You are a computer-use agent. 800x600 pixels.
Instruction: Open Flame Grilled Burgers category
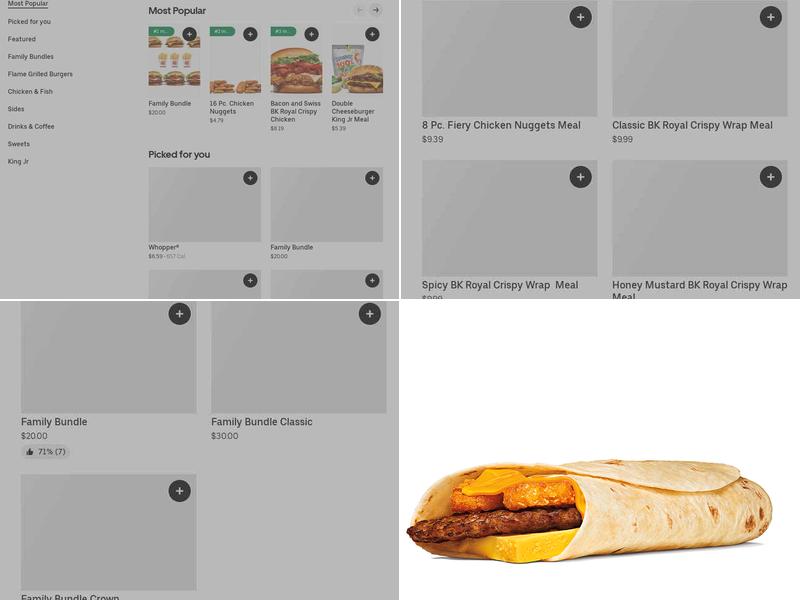coord(40,74)
